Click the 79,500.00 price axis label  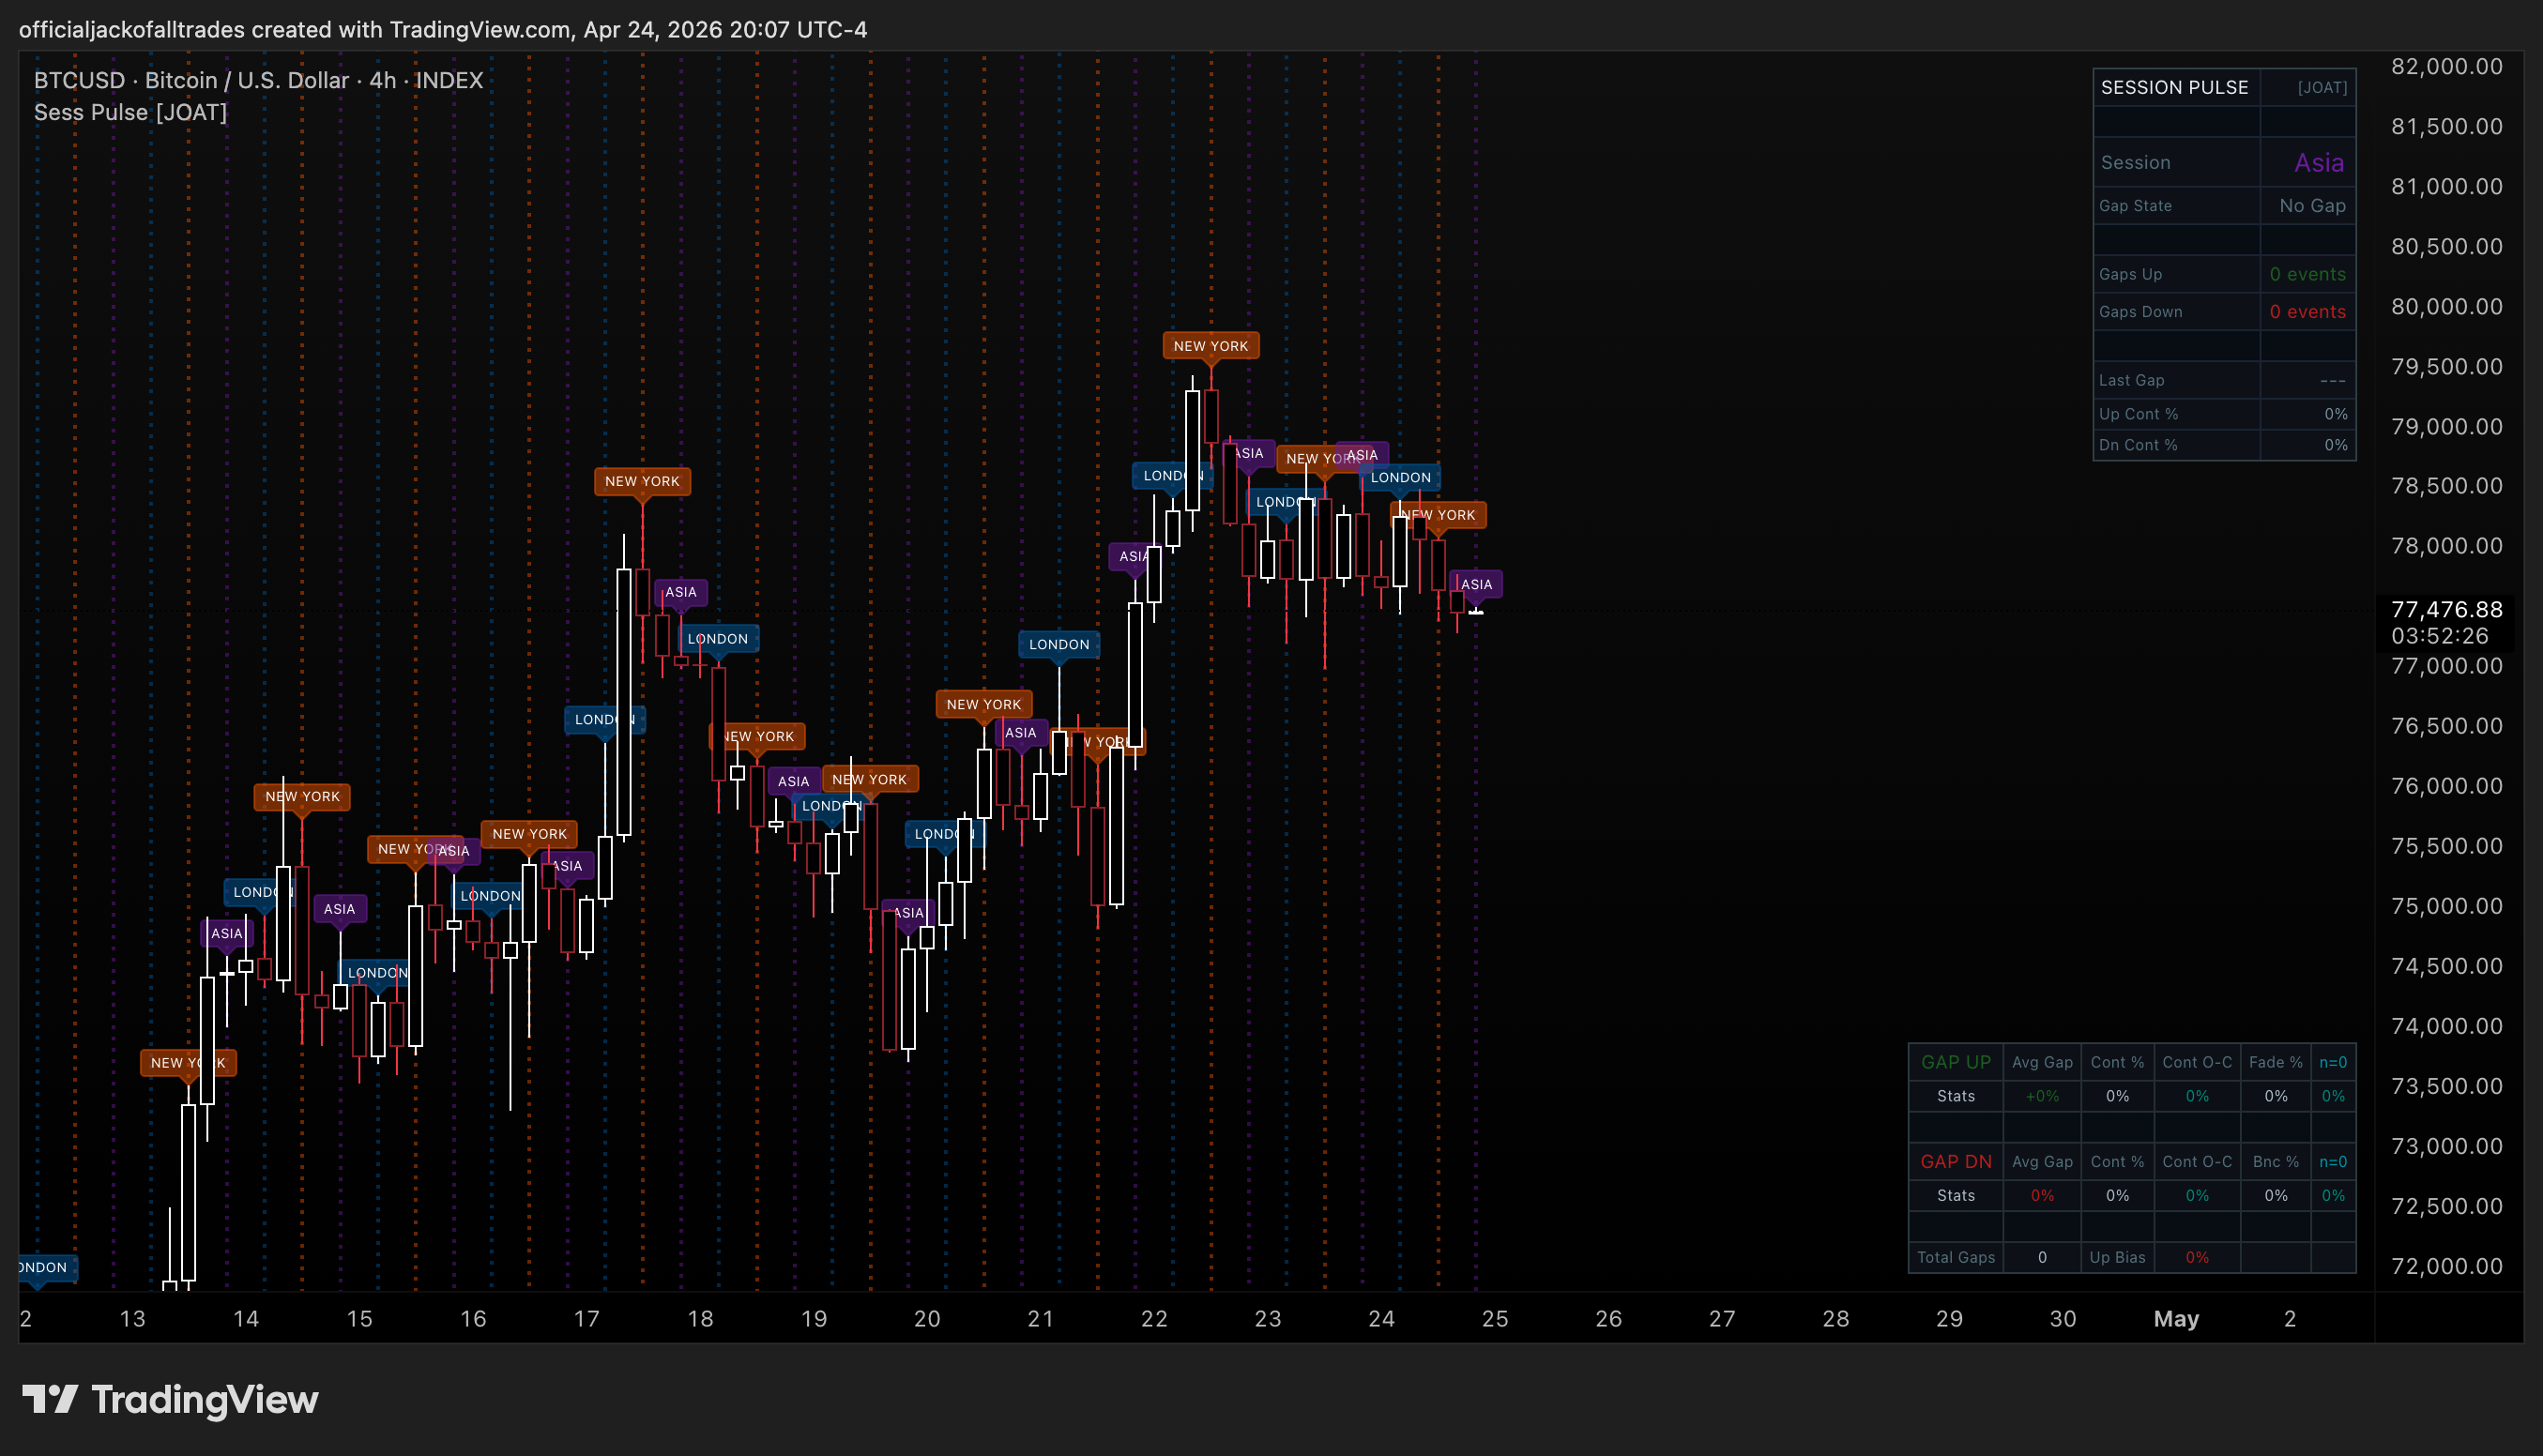point(2446,366)
